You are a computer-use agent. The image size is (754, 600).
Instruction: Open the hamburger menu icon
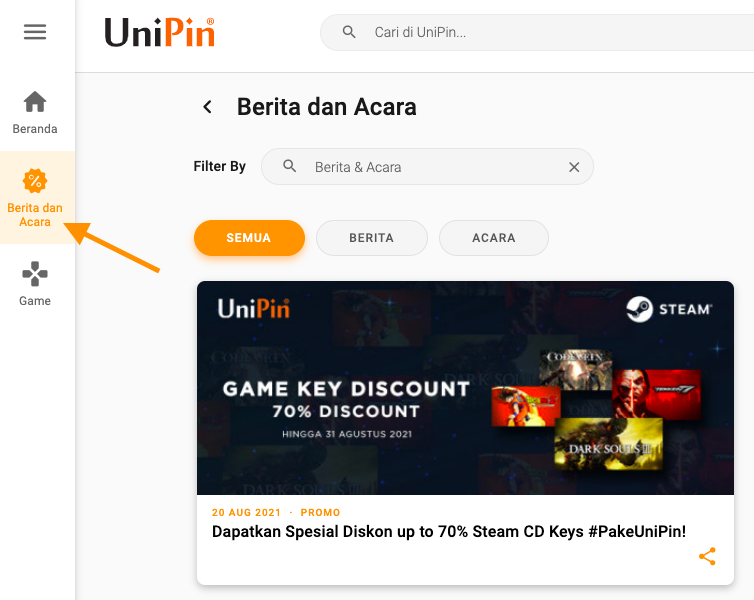(x=35, y=32)
